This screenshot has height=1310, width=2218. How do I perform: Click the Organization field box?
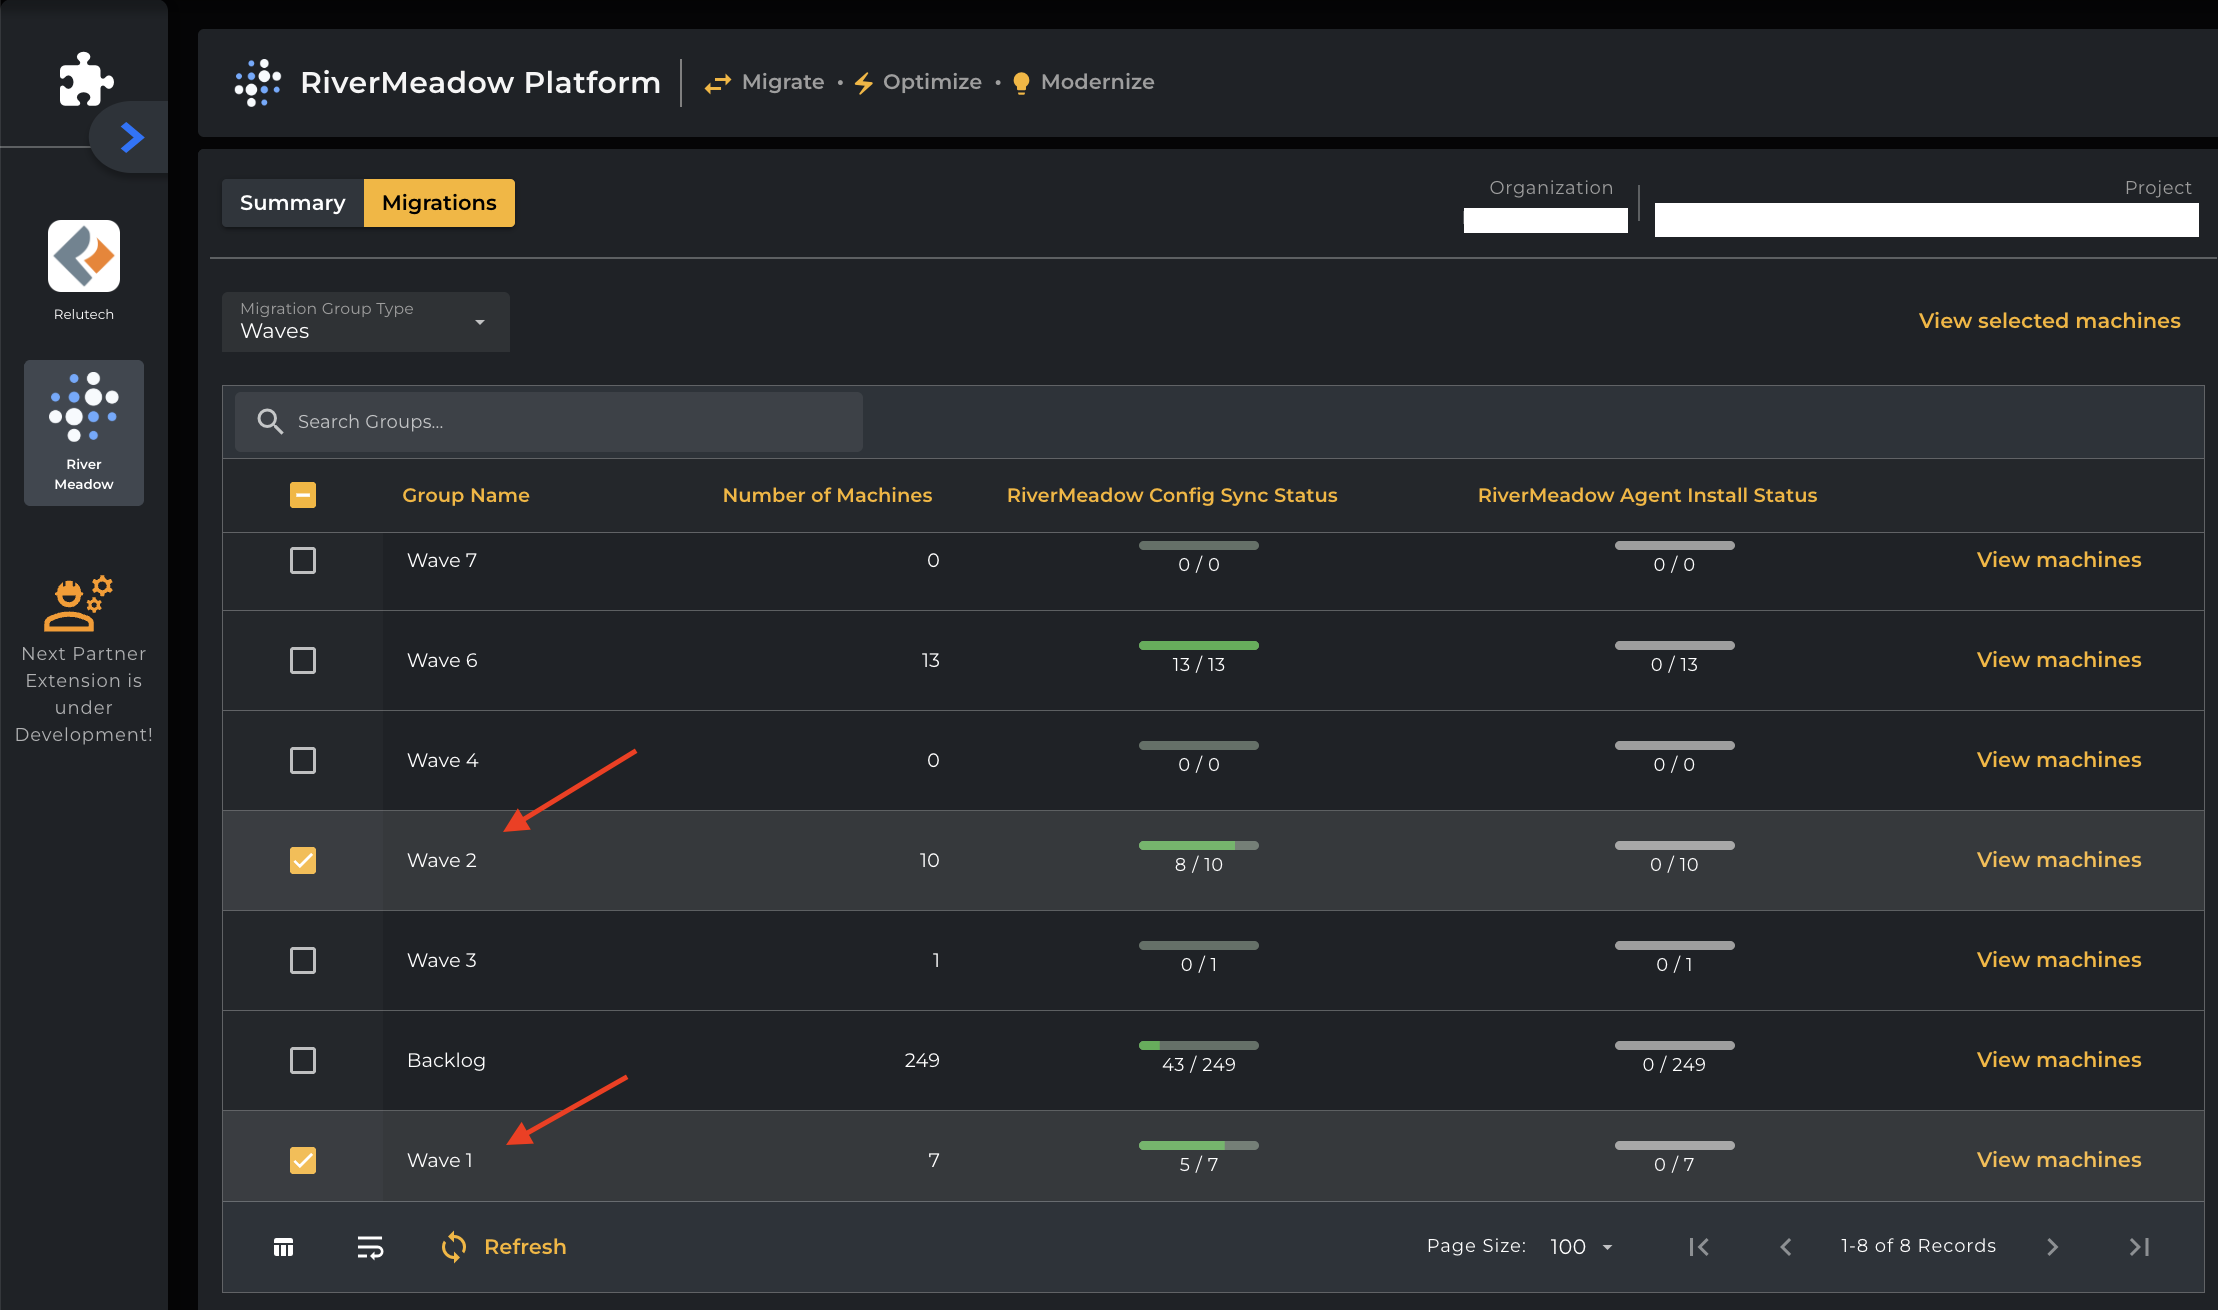(x=1545, y=220)
